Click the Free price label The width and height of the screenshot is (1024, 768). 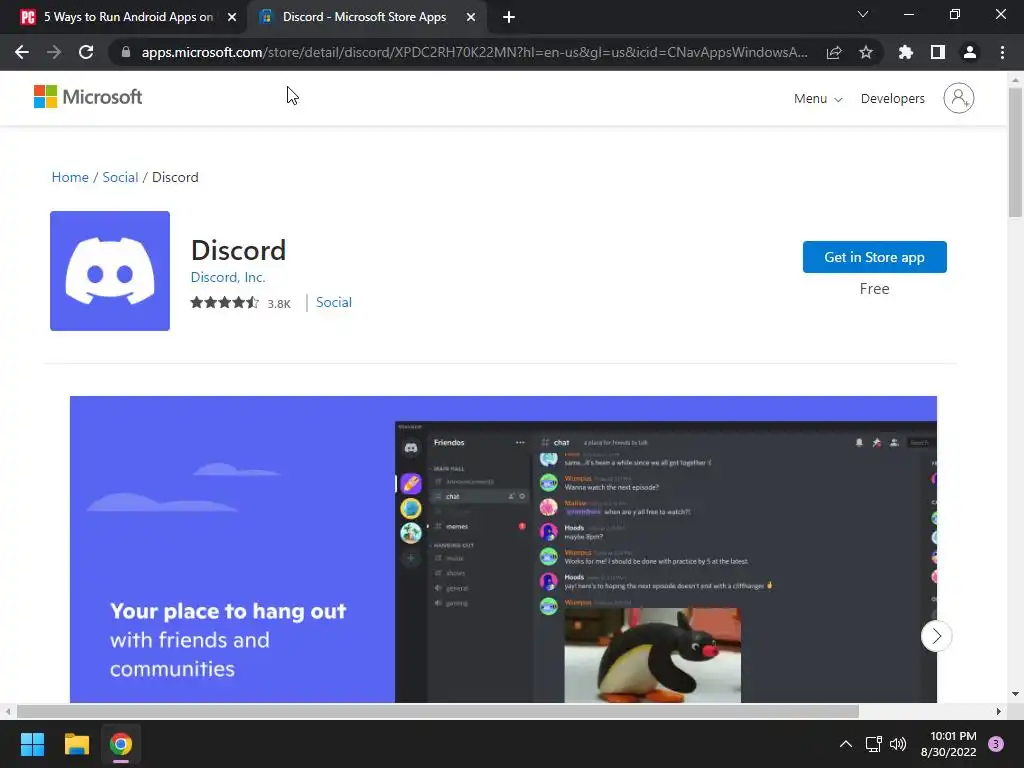tap(874, 289)
